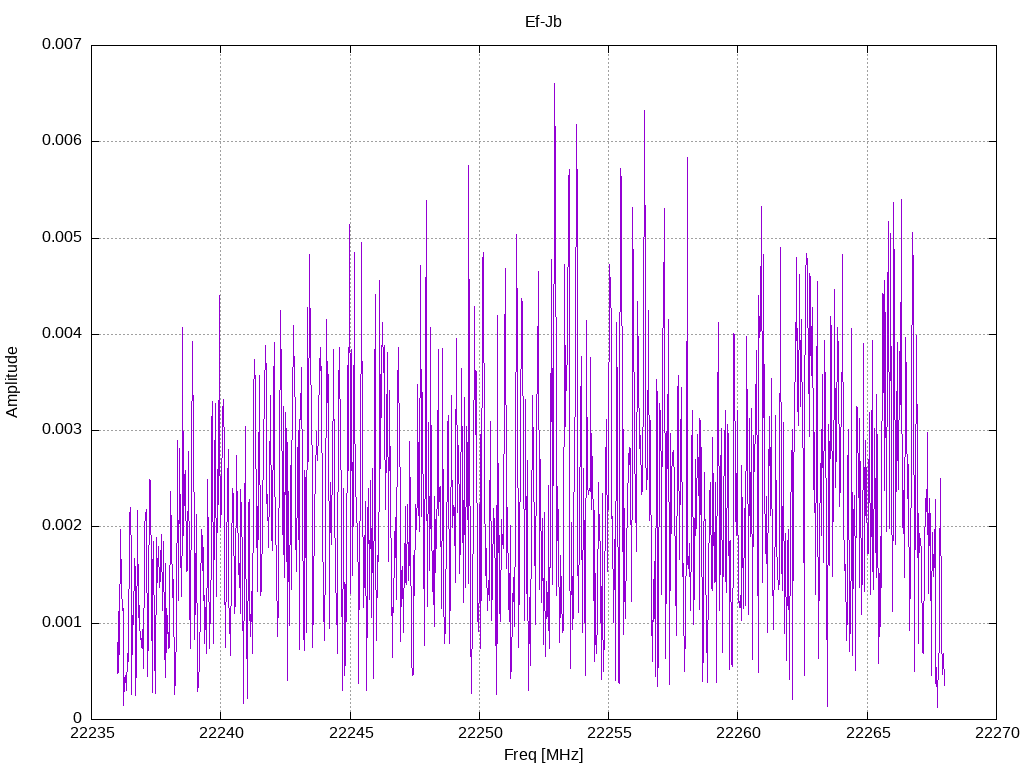Click the 22265 x-axis tick label
The image size is (1024, 768).
point(868,733)
